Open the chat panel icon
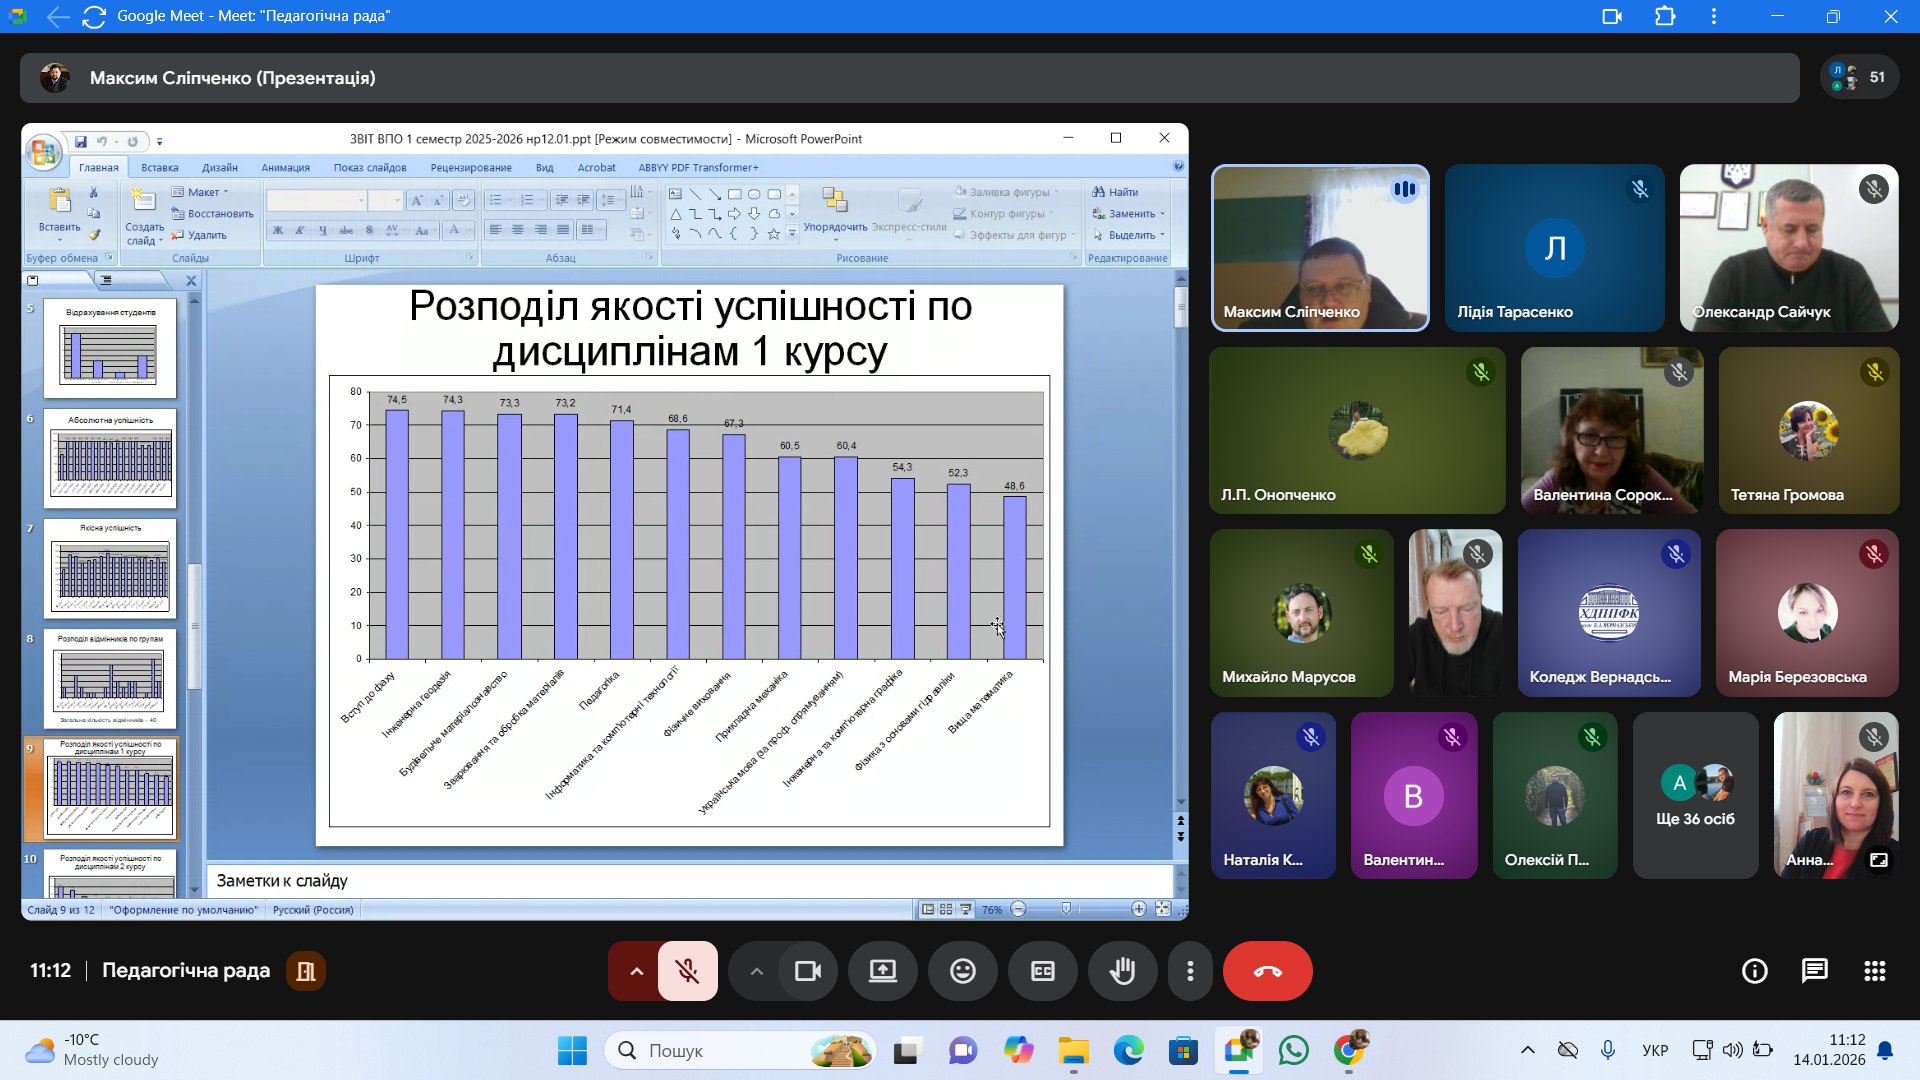 click(1814, 971)
